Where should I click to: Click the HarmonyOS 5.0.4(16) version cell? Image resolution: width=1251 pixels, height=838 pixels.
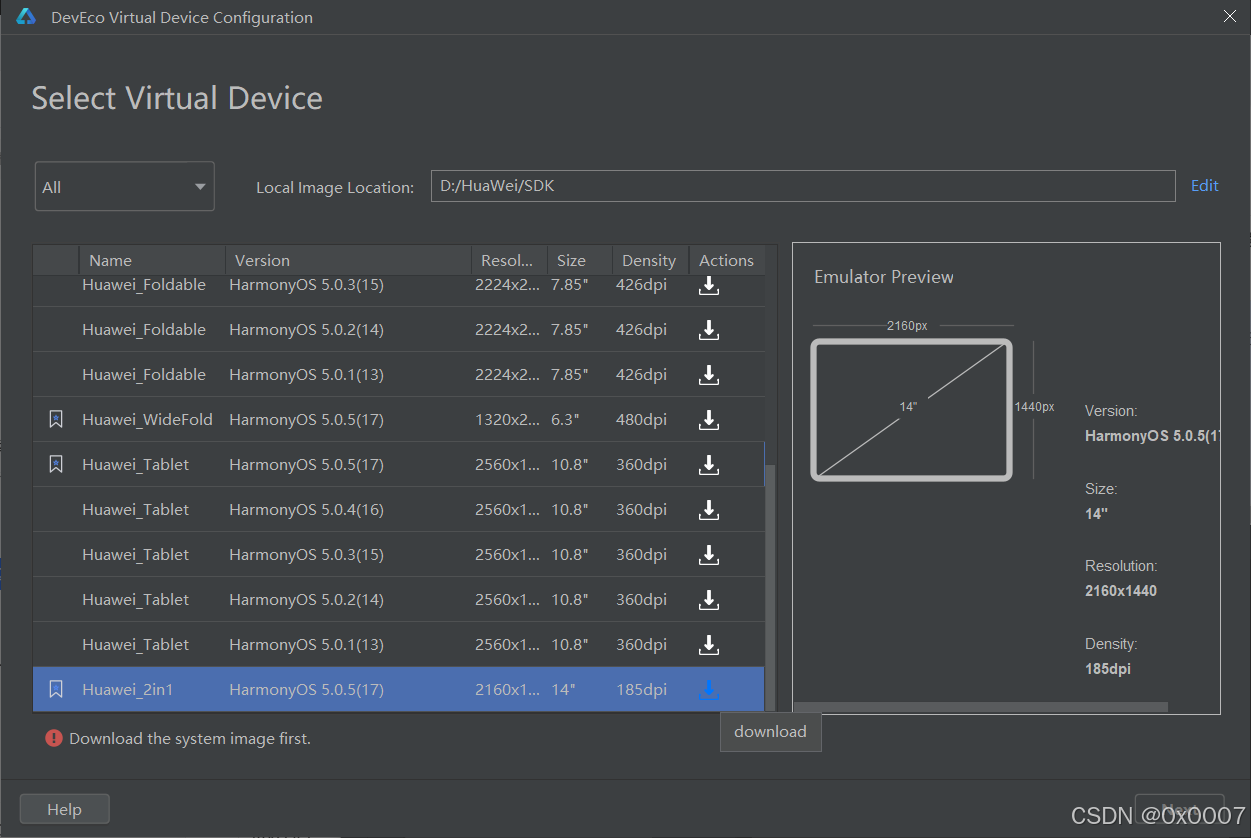(306, 510)
